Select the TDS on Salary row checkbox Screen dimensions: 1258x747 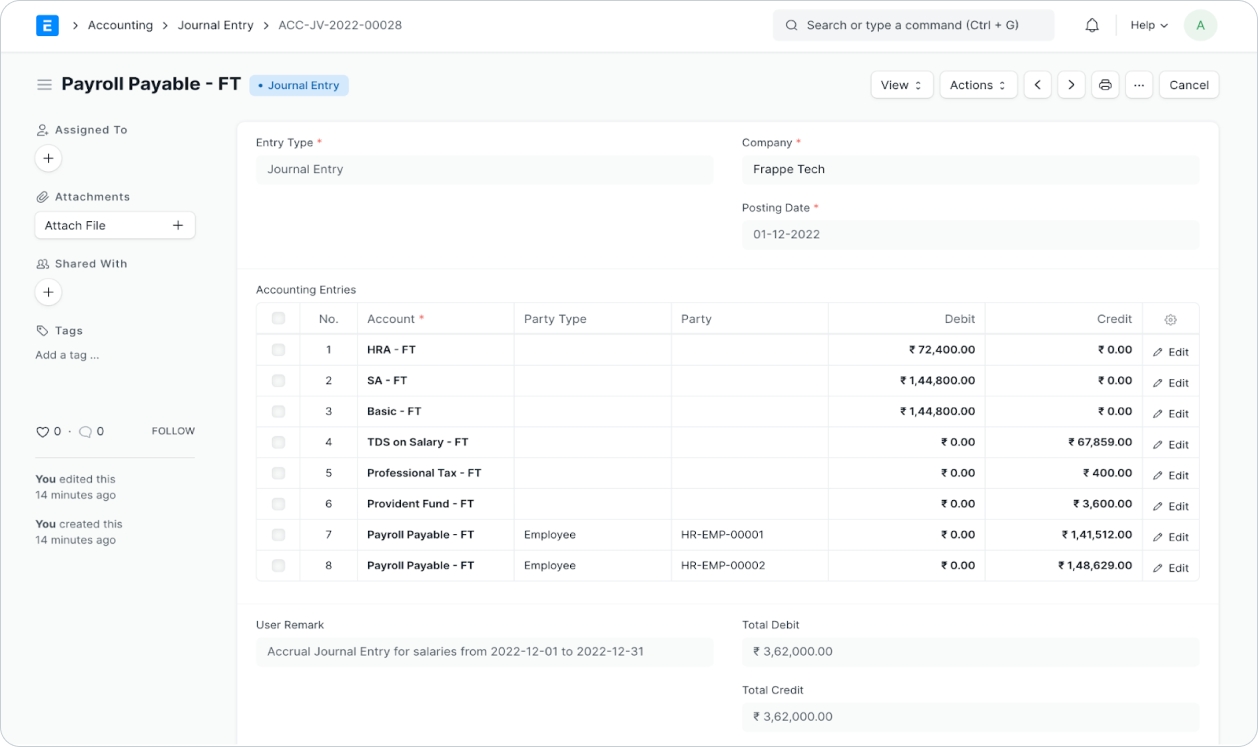coord(278,442)
